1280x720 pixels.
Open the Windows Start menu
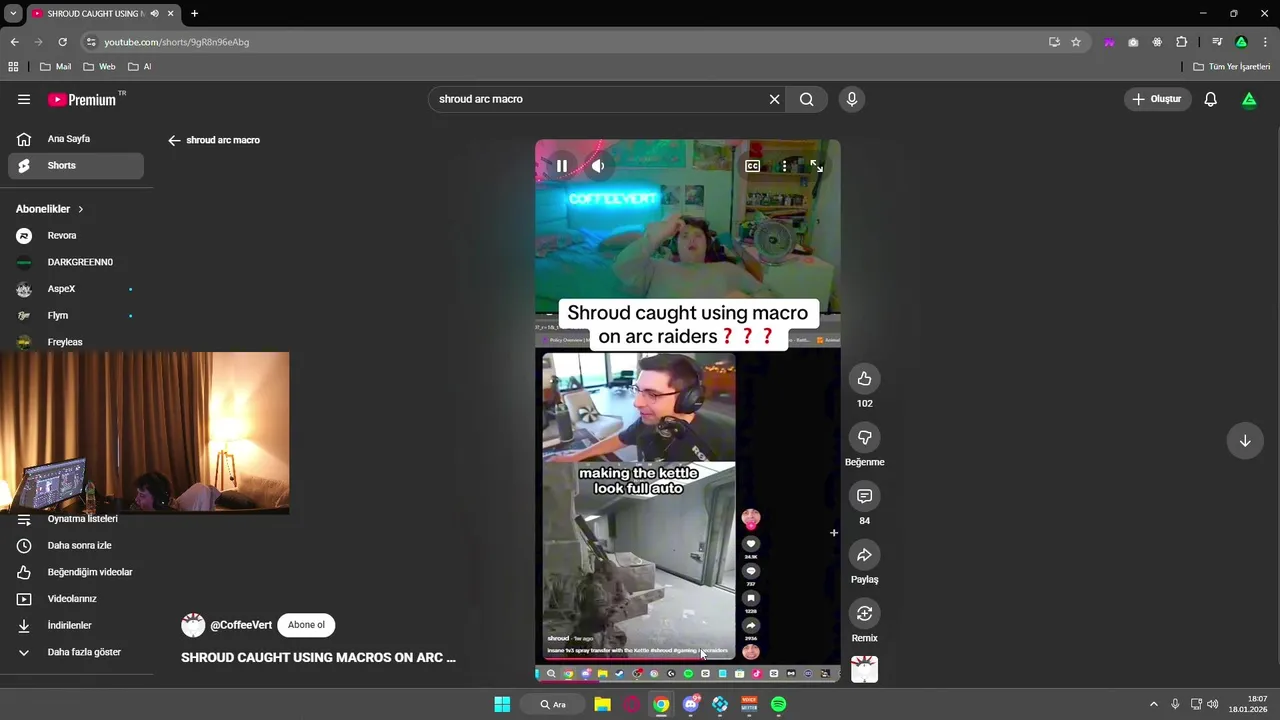502,705
